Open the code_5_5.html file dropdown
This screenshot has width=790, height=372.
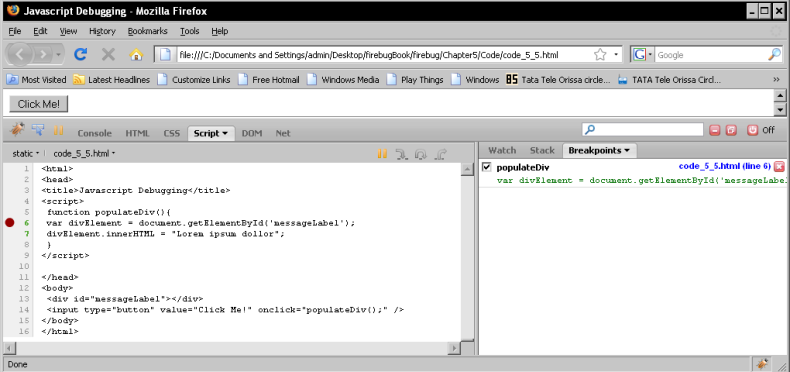click(x=84, y=153)
